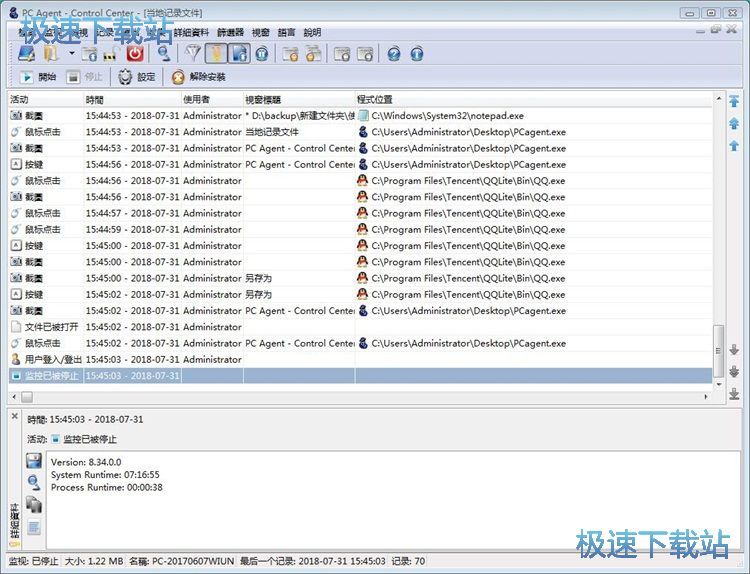This screenshot has height=574, width=750.
Task: Select the 文件已被打开 row
Action: (360, 327)
